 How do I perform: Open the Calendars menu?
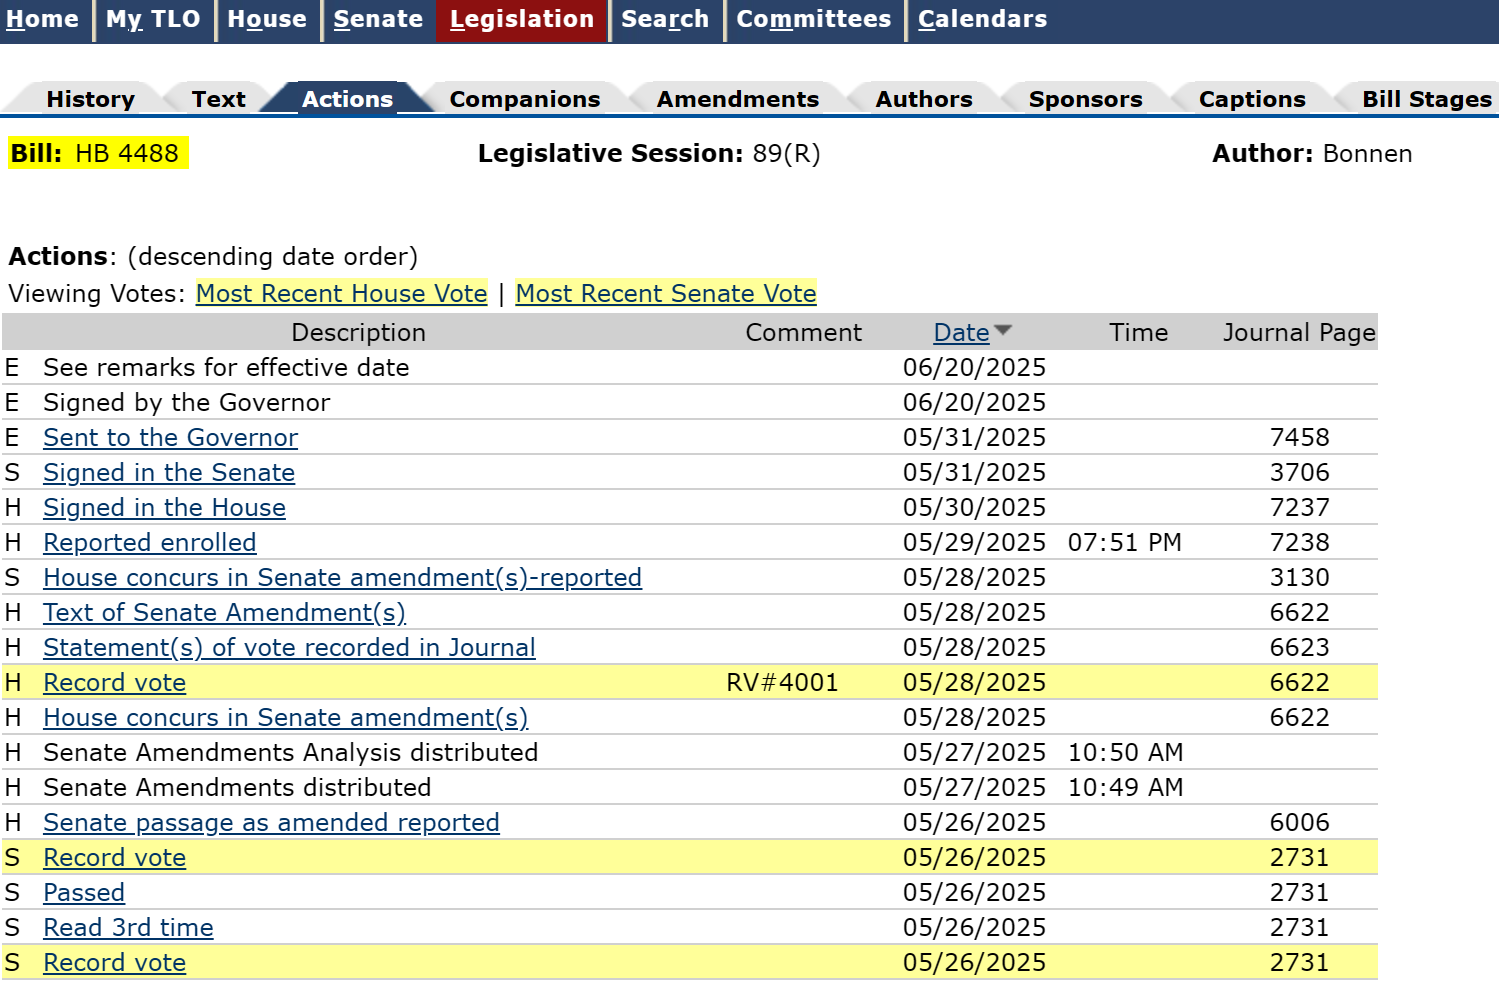click(982, 19)
